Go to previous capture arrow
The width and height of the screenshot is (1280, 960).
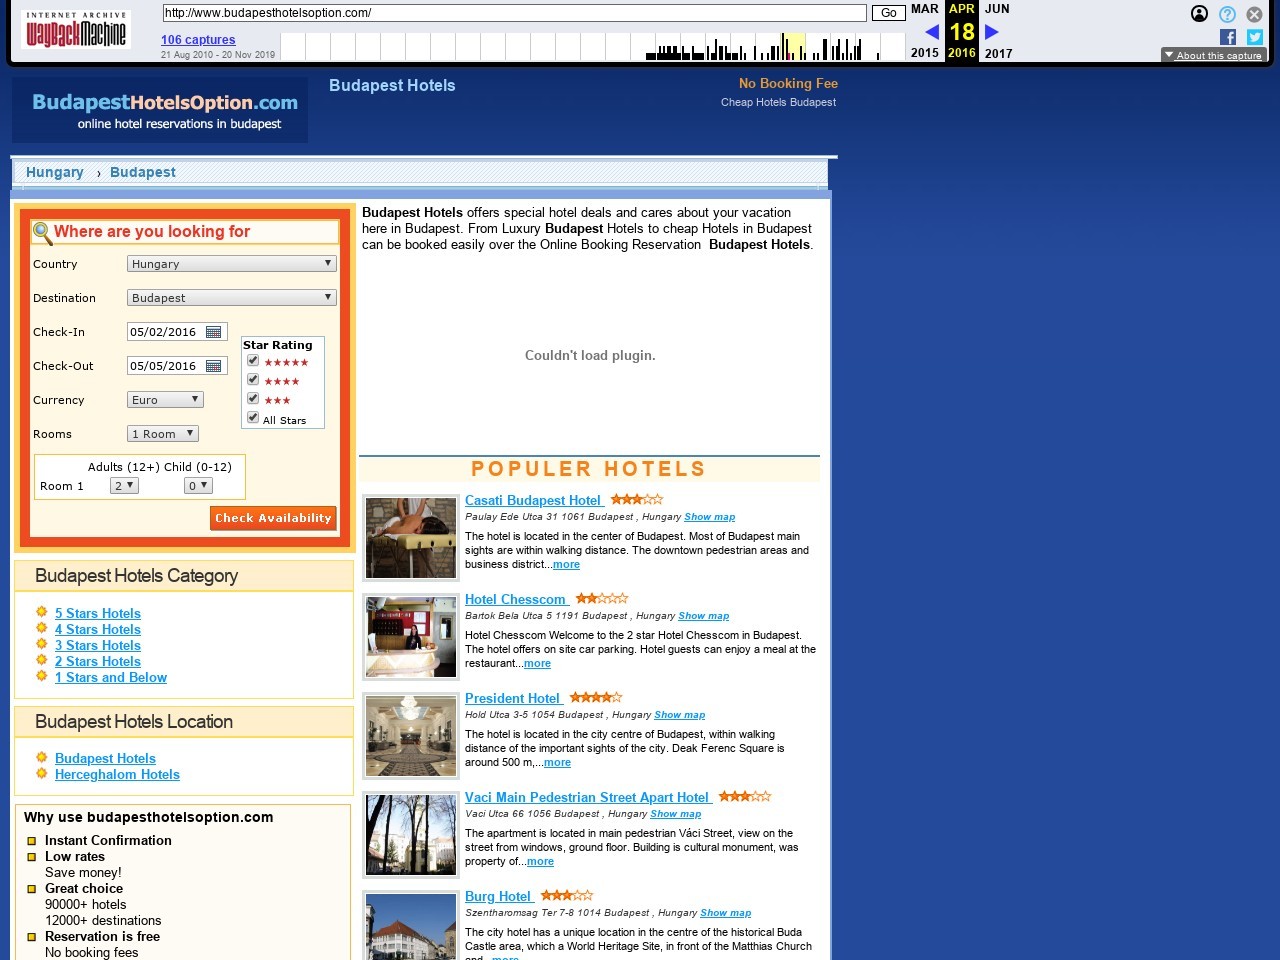[x=932, y=32]
